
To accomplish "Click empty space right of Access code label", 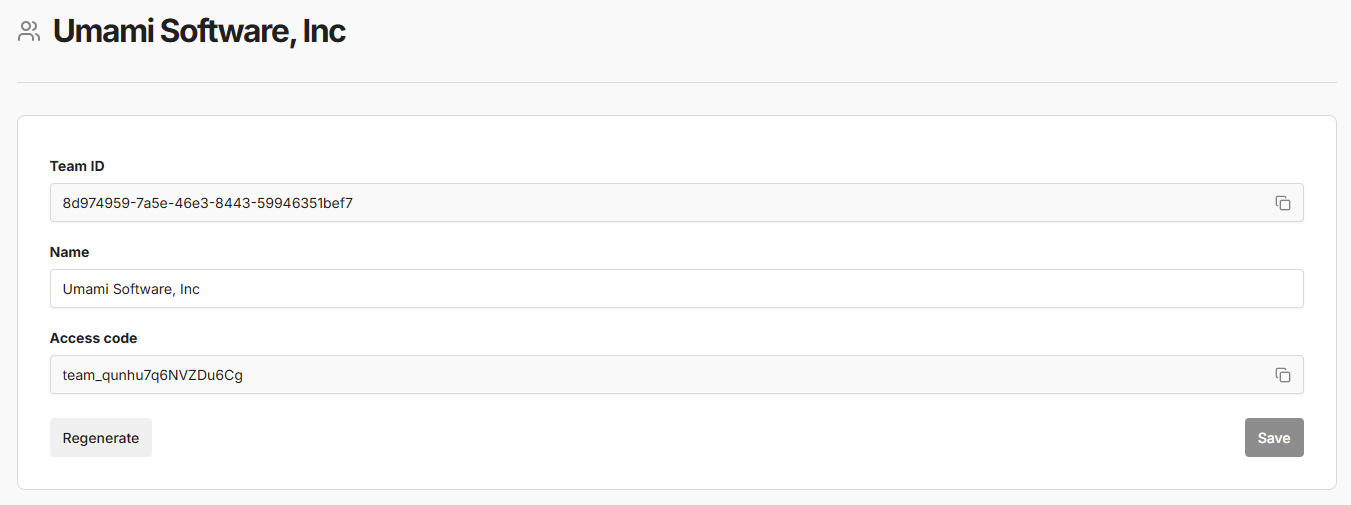I will 600,338.
